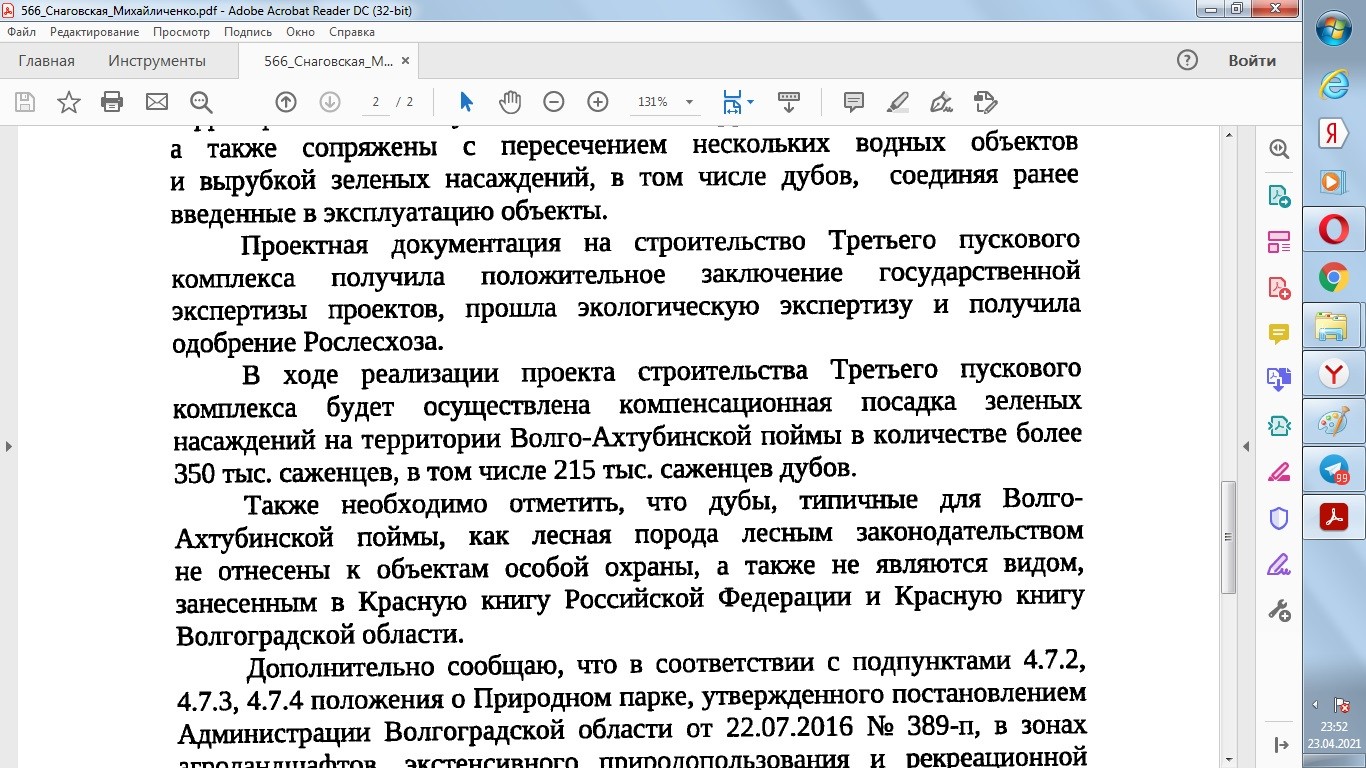This screenshot has height=768, width=1366.
Task: Toggle the left navigation pane open
Action: pyautogui.click(x=8, y=446)
